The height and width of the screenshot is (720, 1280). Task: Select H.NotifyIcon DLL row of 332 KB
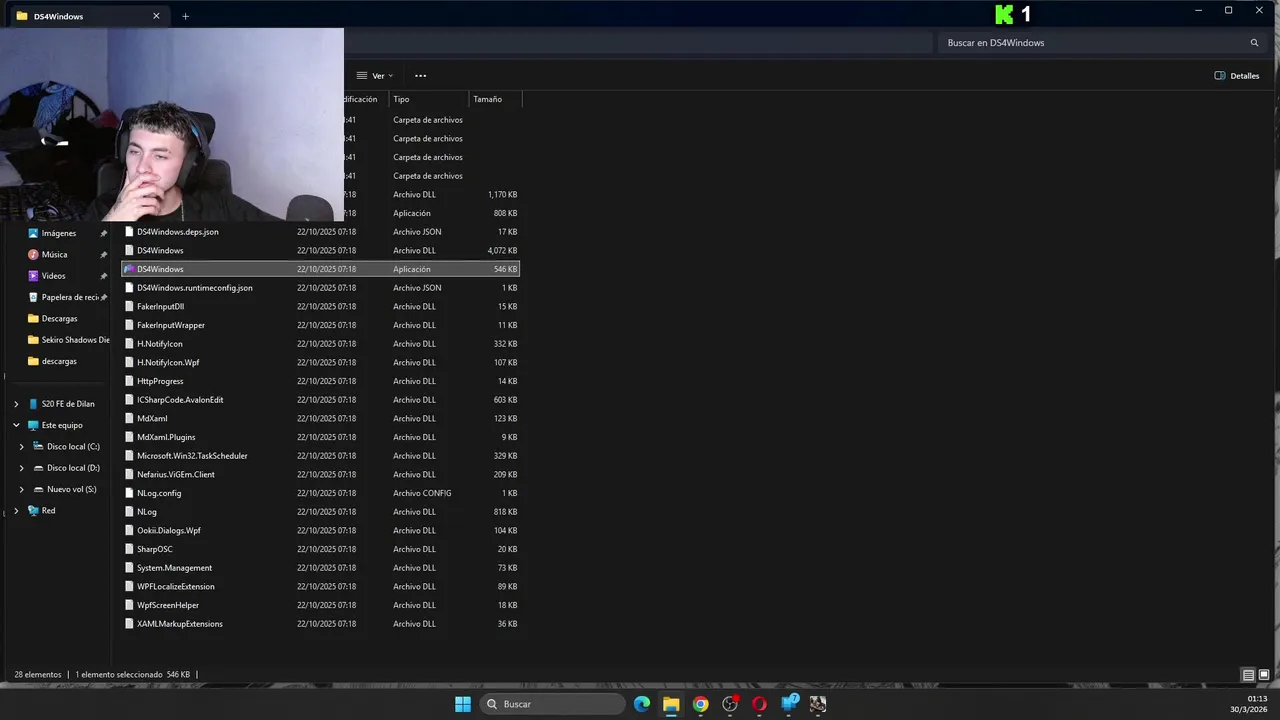[x=320, y=344]
